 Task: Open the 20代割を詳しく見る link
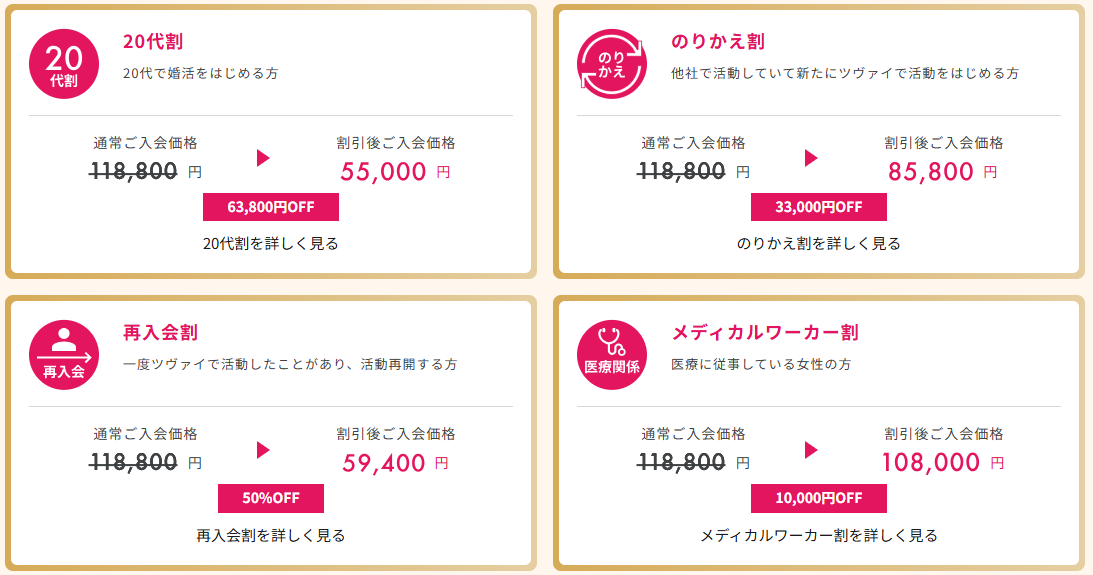click(x=270, y=244)
